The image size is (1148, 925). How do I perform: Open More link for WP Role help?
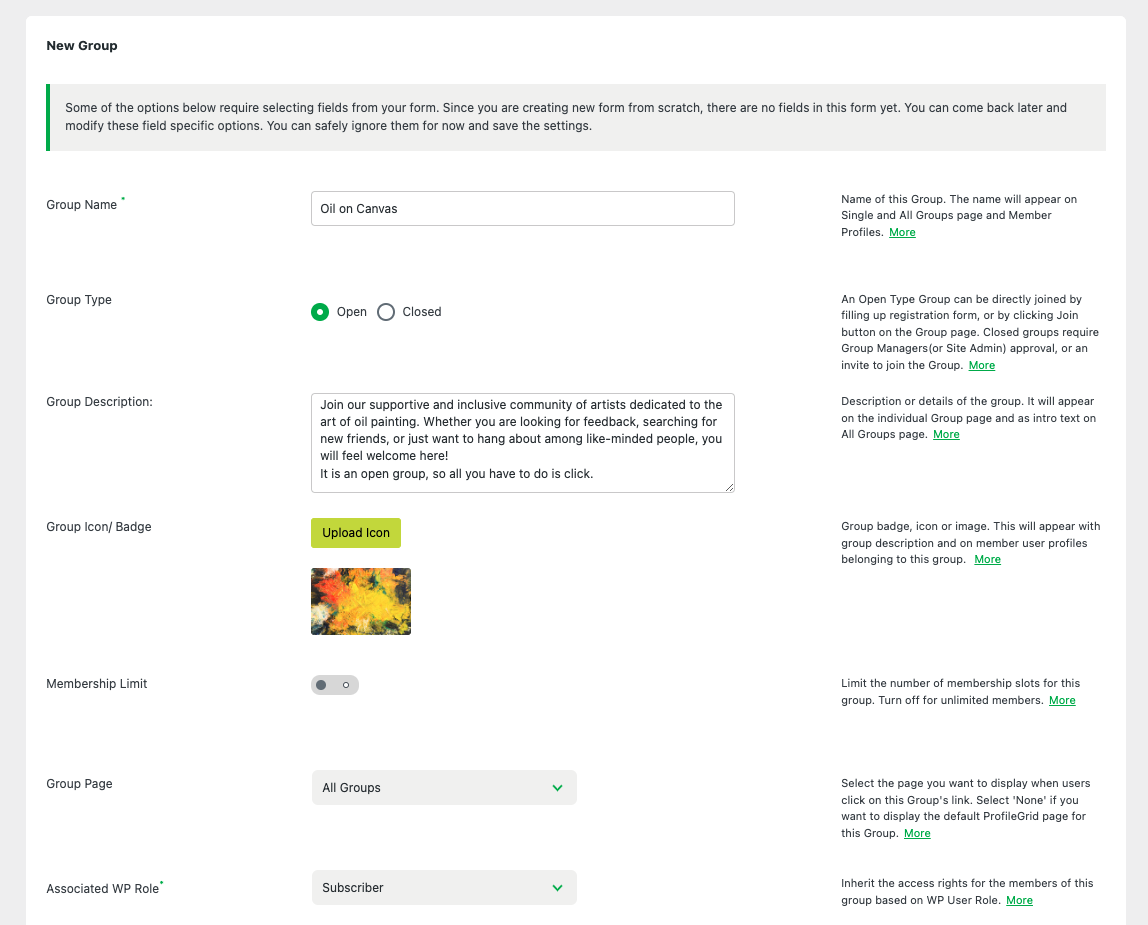pos(1019,900)
